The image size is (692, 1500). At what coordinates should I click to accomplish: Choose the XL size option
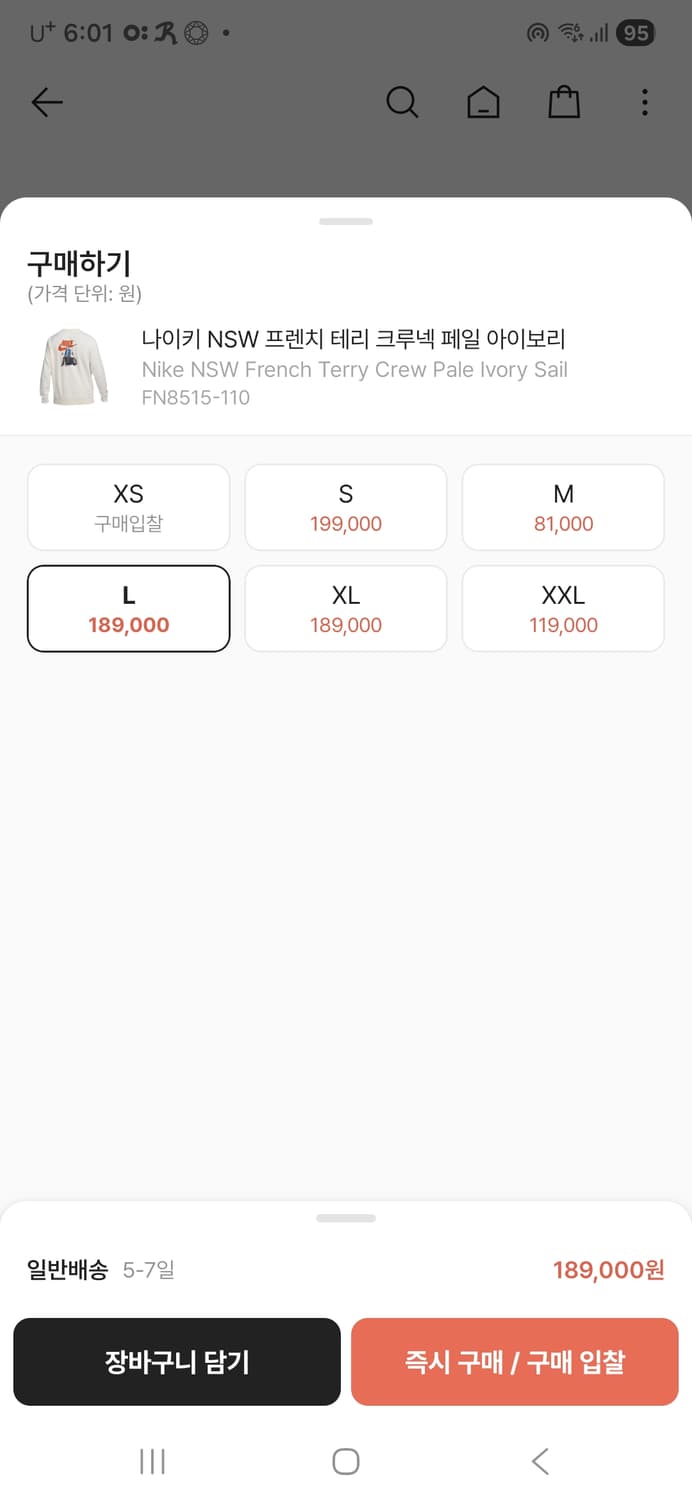[x=345, y=608]
